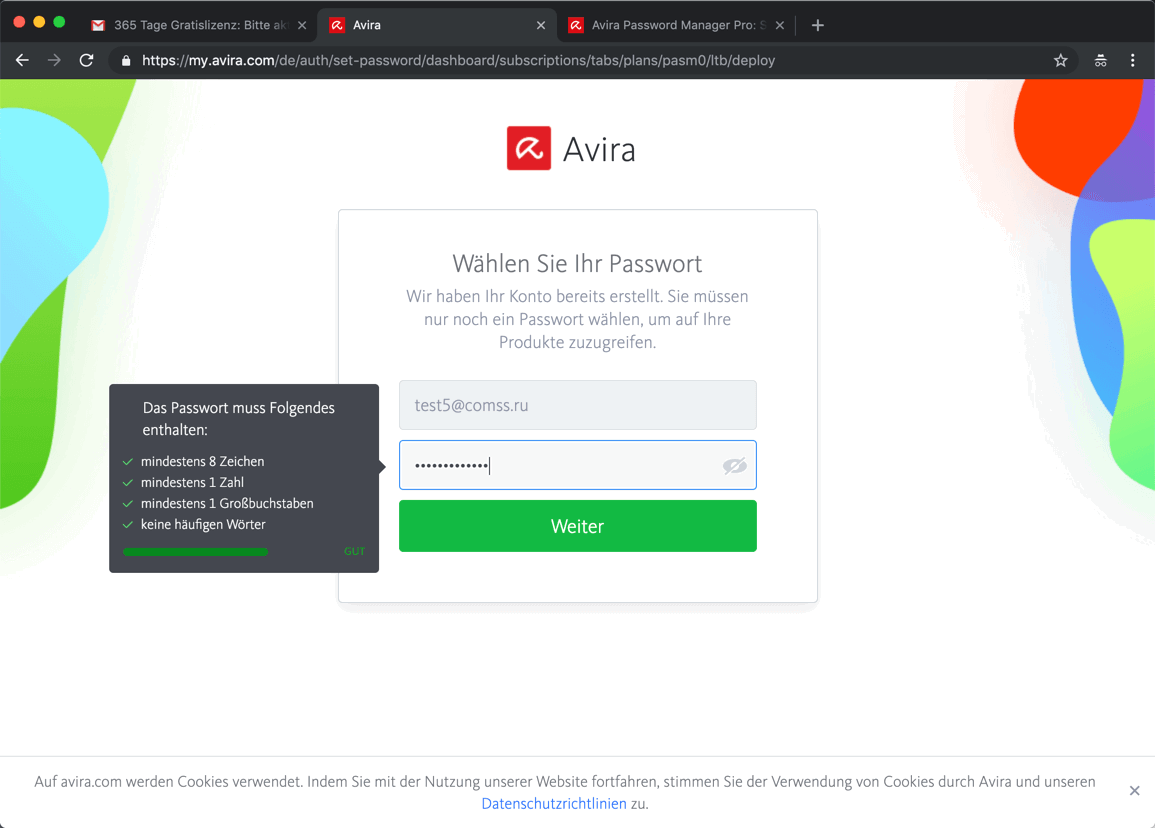Go forward with the browser forward arrow

(54, 60)
